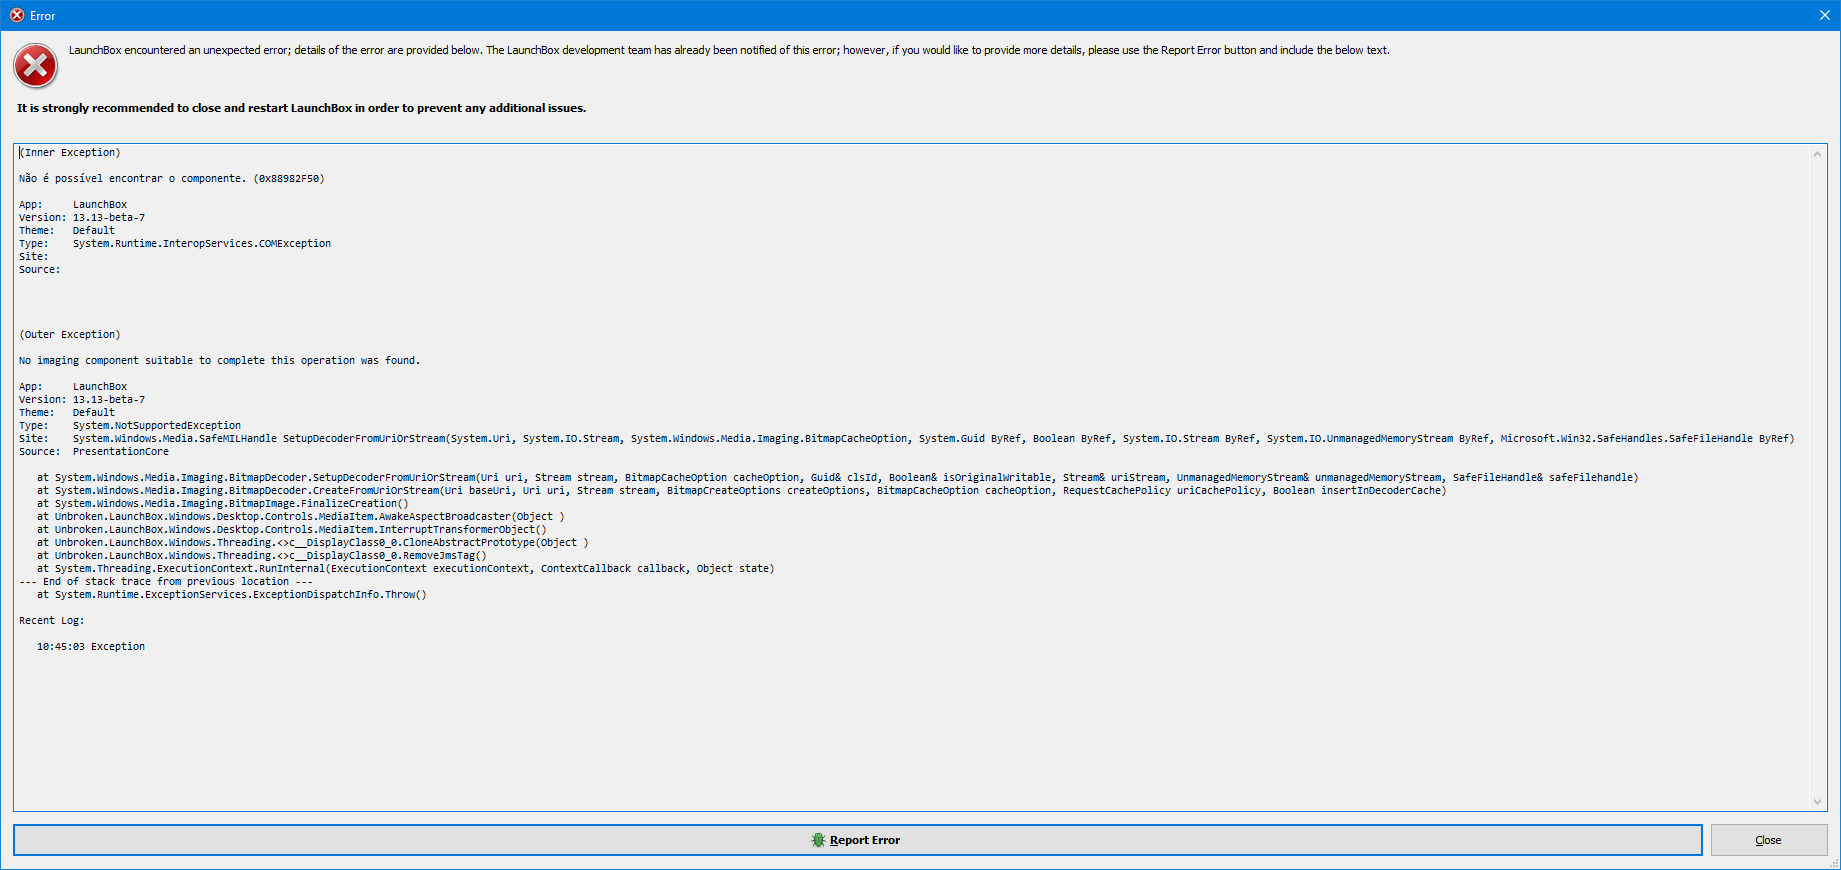Click the scrollbar up arrow
The height and width of the screenshot is (870, 1841).
coord(1817,153)
